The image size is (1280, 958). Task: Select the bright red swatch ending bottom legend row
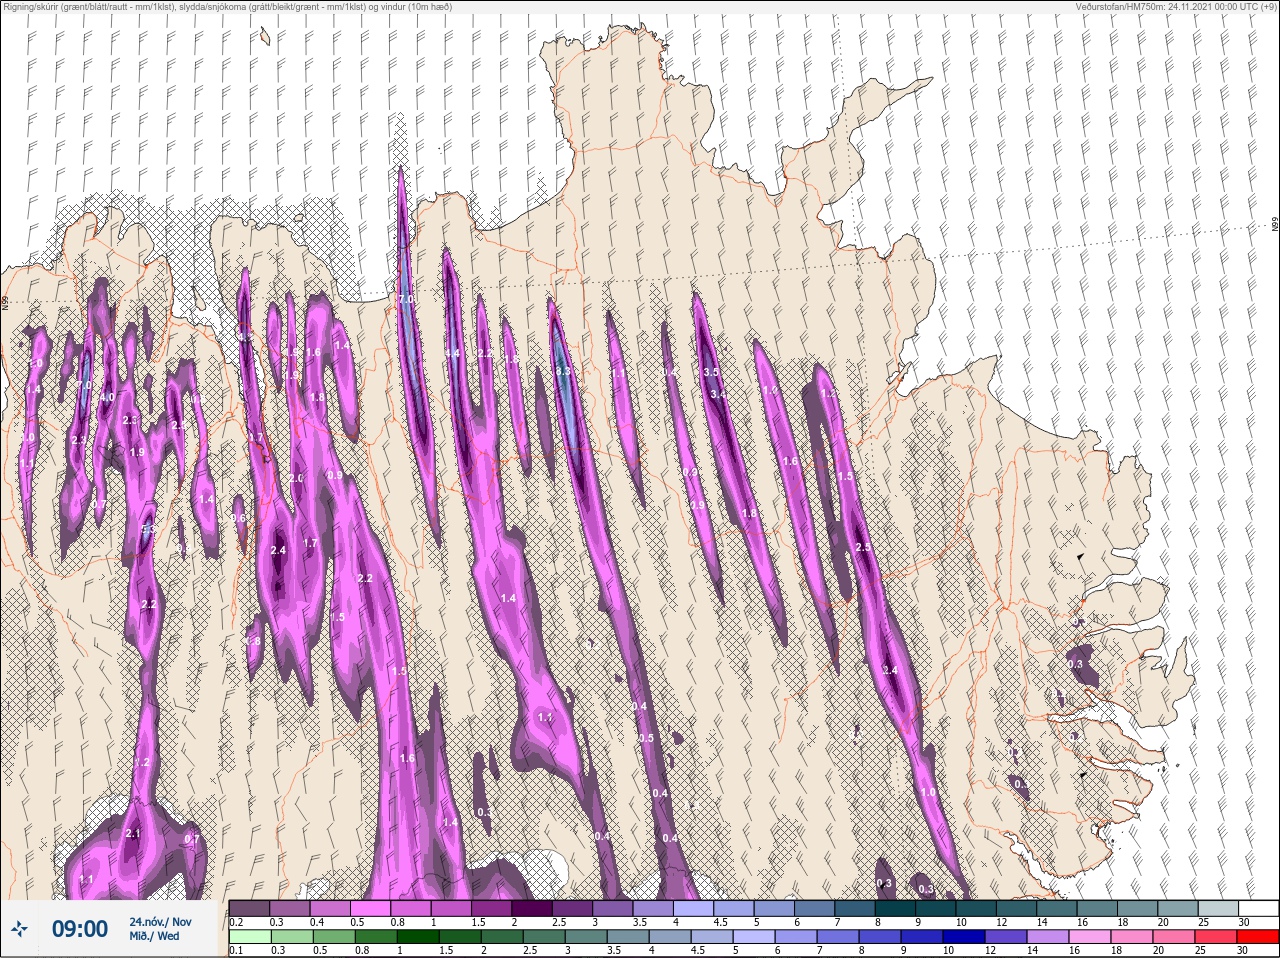(x=1257, y=937)
